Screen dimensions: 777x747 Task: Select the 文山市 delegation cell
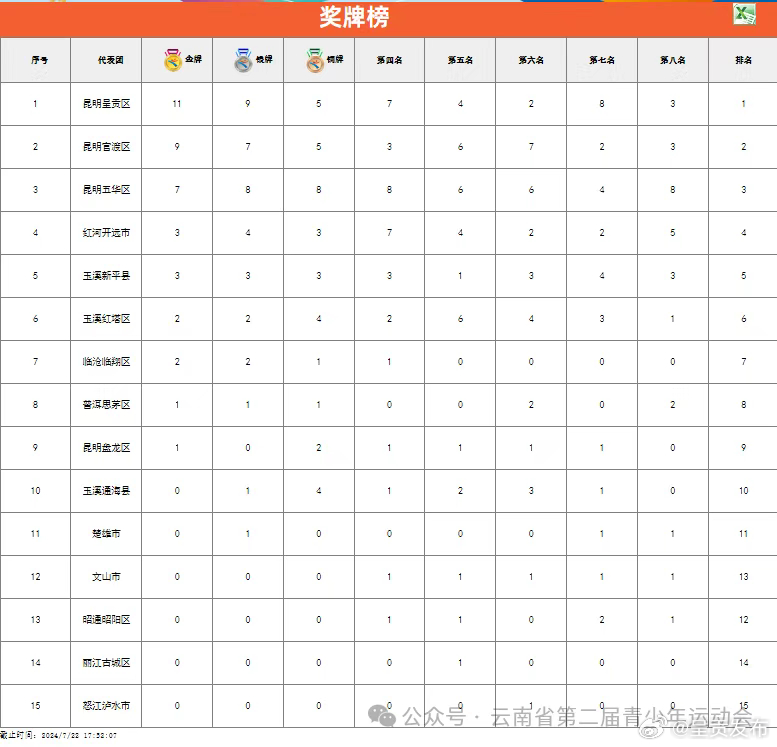click(x=106, y=576)
